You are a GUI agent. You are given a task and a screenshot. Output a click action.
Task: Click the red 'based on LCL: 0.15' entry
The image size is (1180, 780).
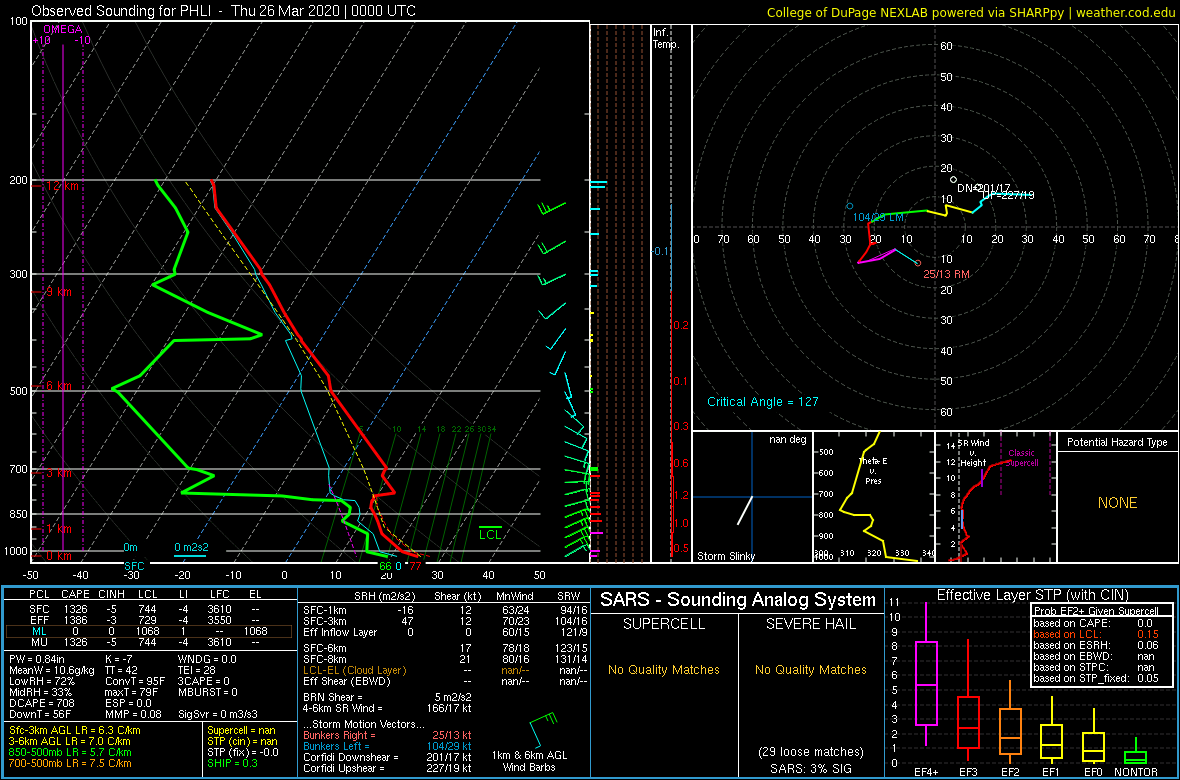[x=1095, y=634]
